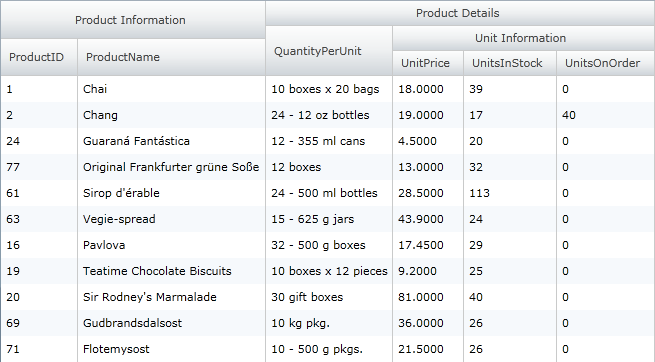
Task: Click the '15 - 625 g jars' cell
Action: point(329,219)
